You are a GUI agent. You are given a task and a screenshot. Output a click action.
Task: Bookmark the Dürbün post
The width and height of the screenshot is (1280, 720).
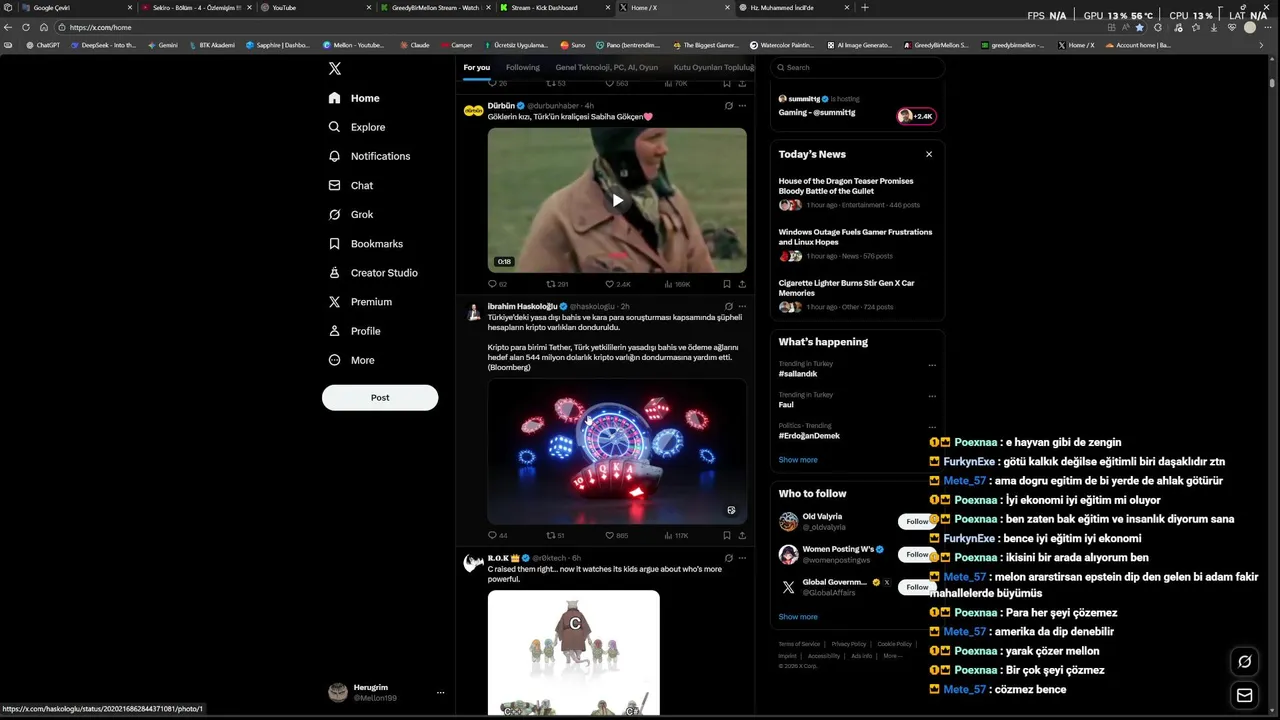tap(726, 284)
